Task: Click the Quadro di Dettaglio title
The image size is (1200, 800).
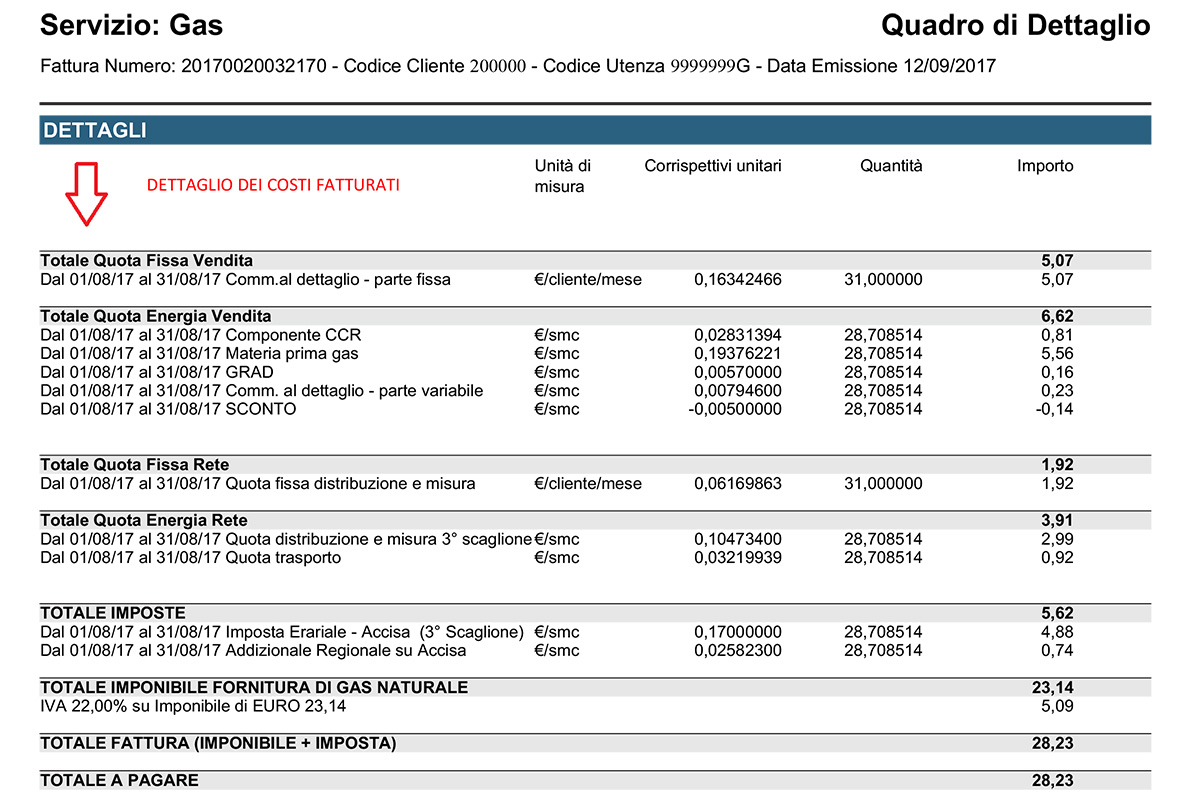Action: pos(1016,26)
